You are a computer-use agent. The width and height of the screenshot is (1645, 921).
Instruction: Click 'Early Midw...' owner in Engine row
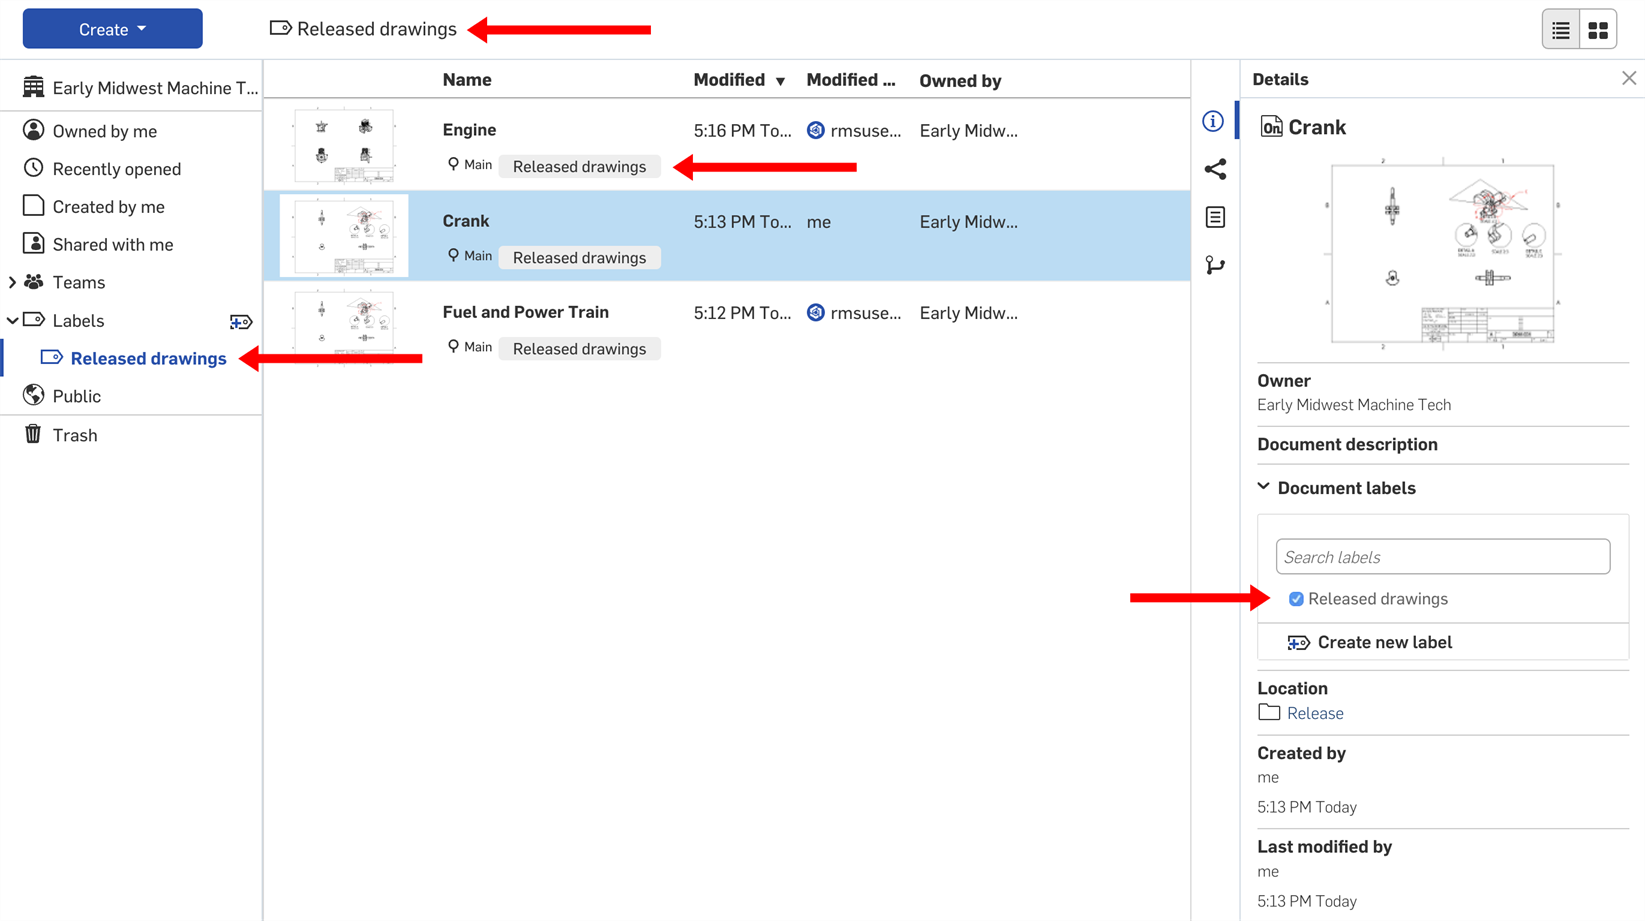coord(969,131)
